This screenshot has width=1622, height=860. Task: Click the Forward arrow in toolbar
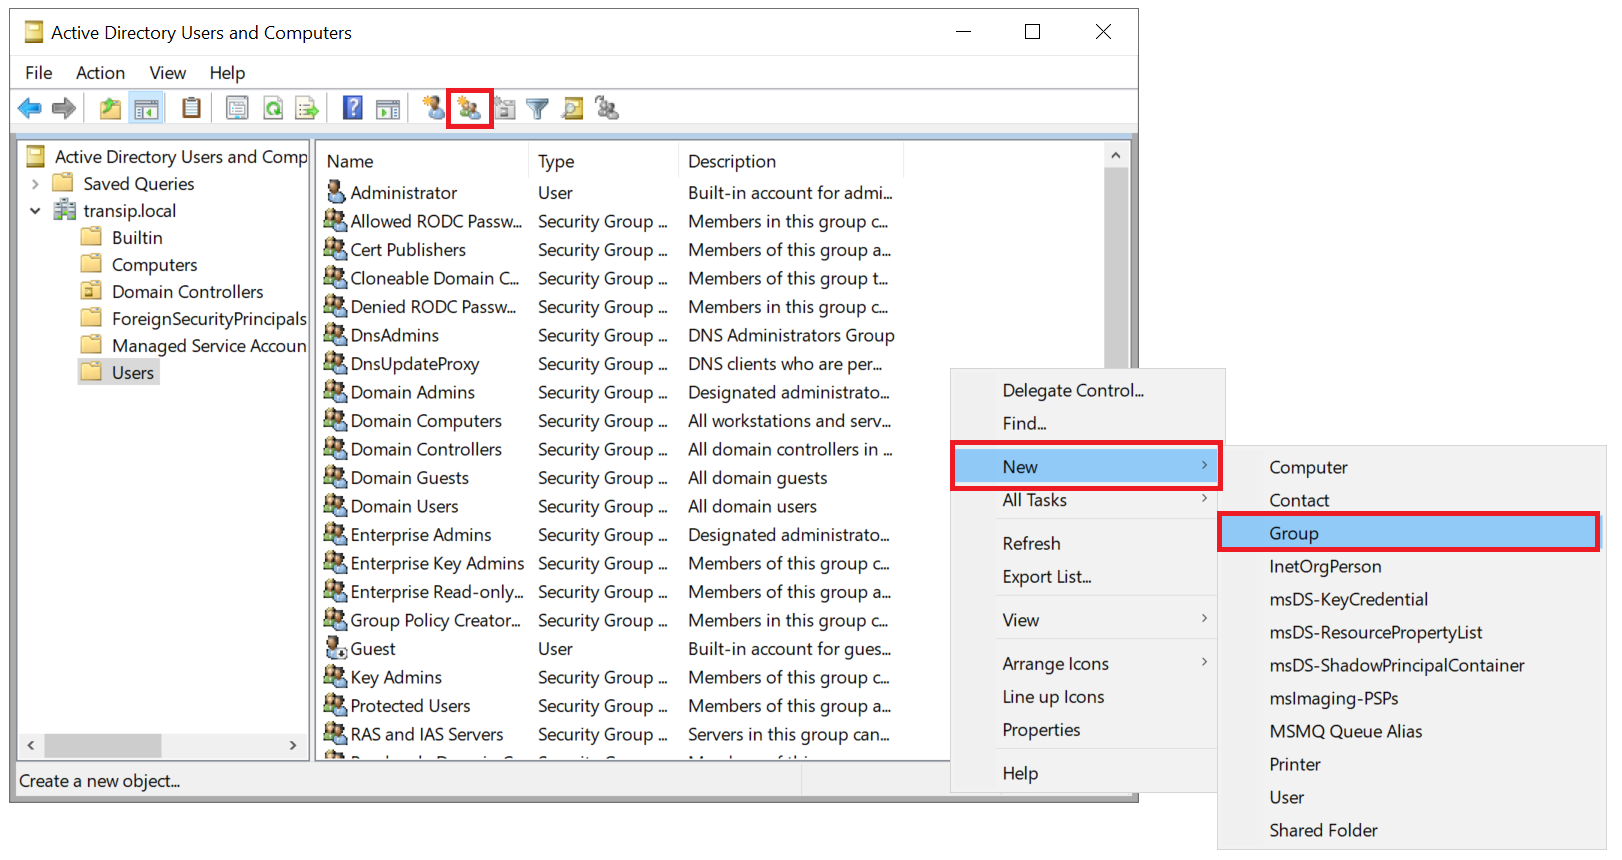pos(64,108)
